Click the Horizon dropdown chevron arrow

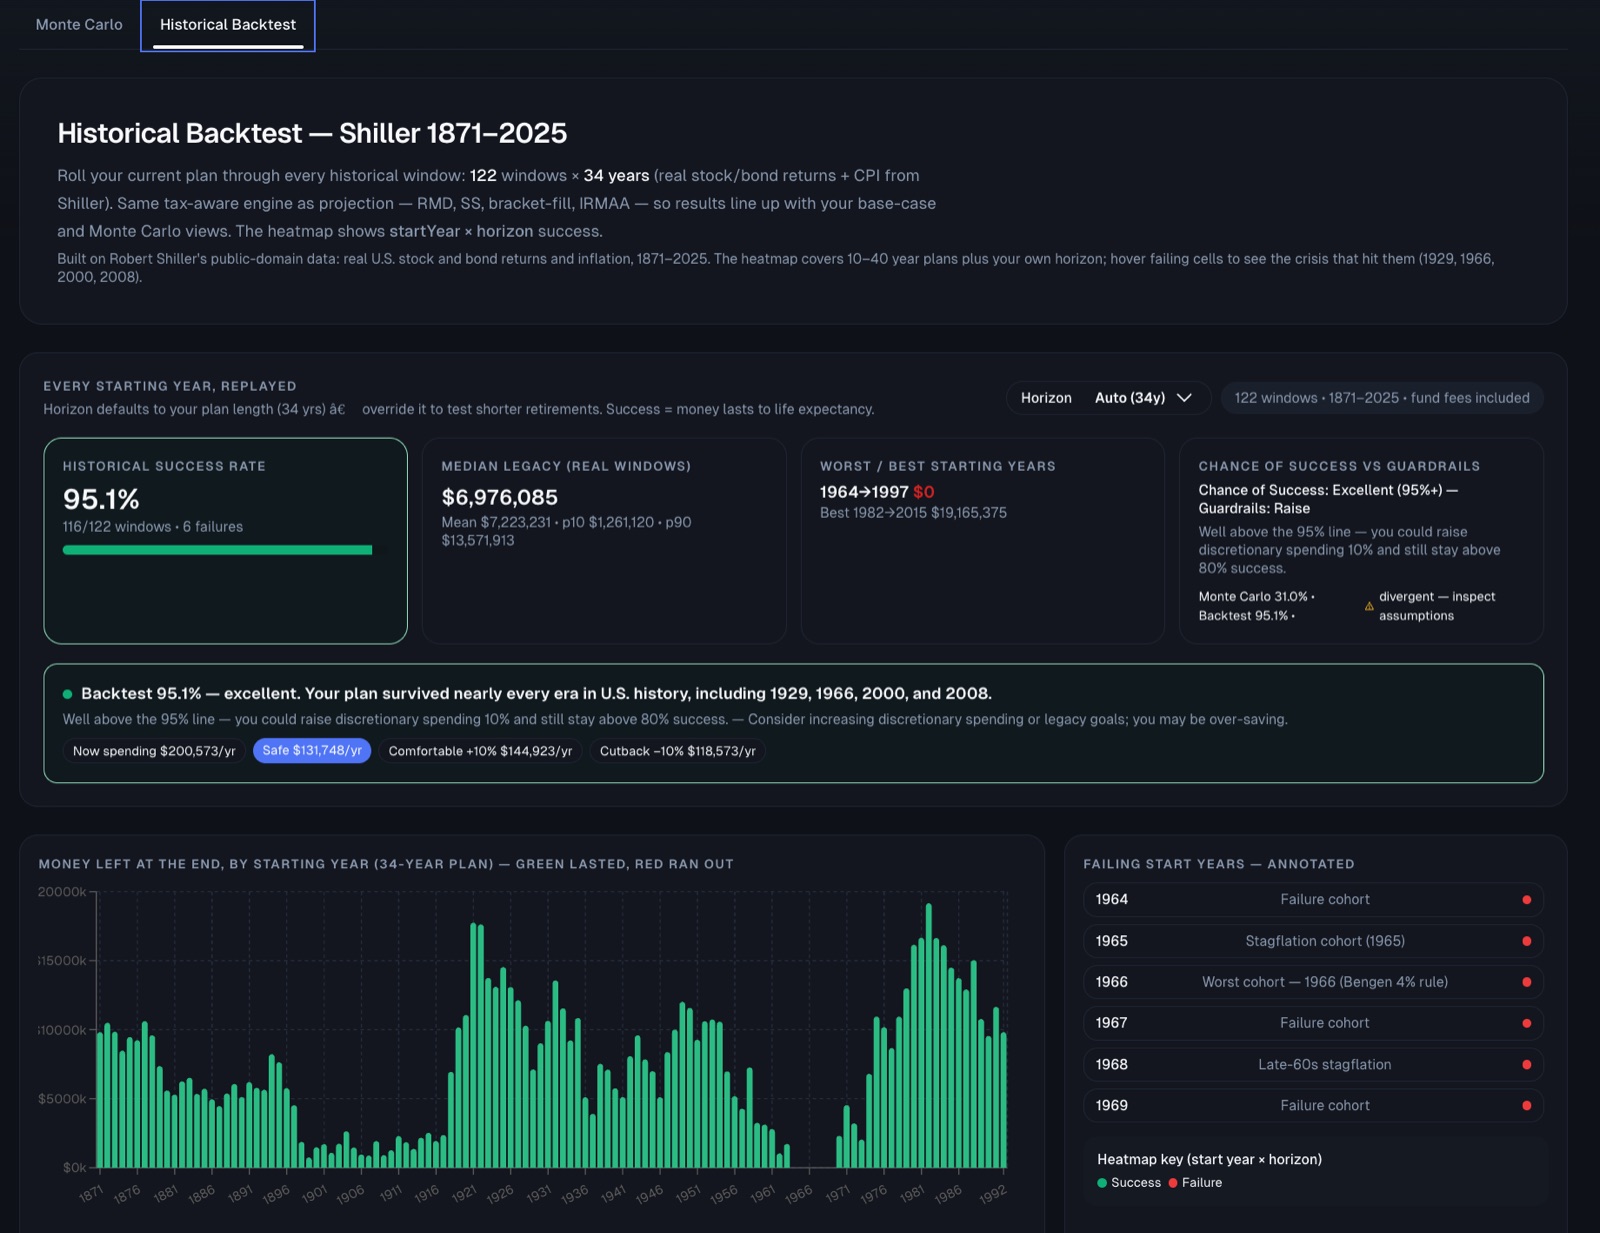click(x=1185, y=398)
